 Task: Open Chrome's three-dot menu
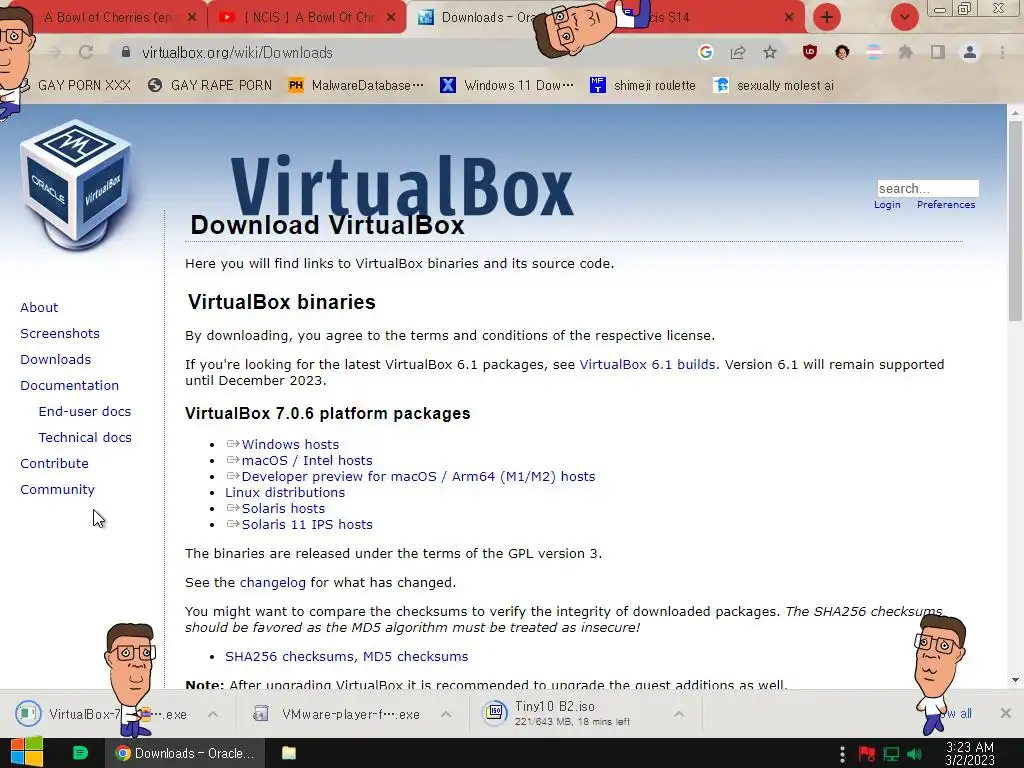(1002, 52)
